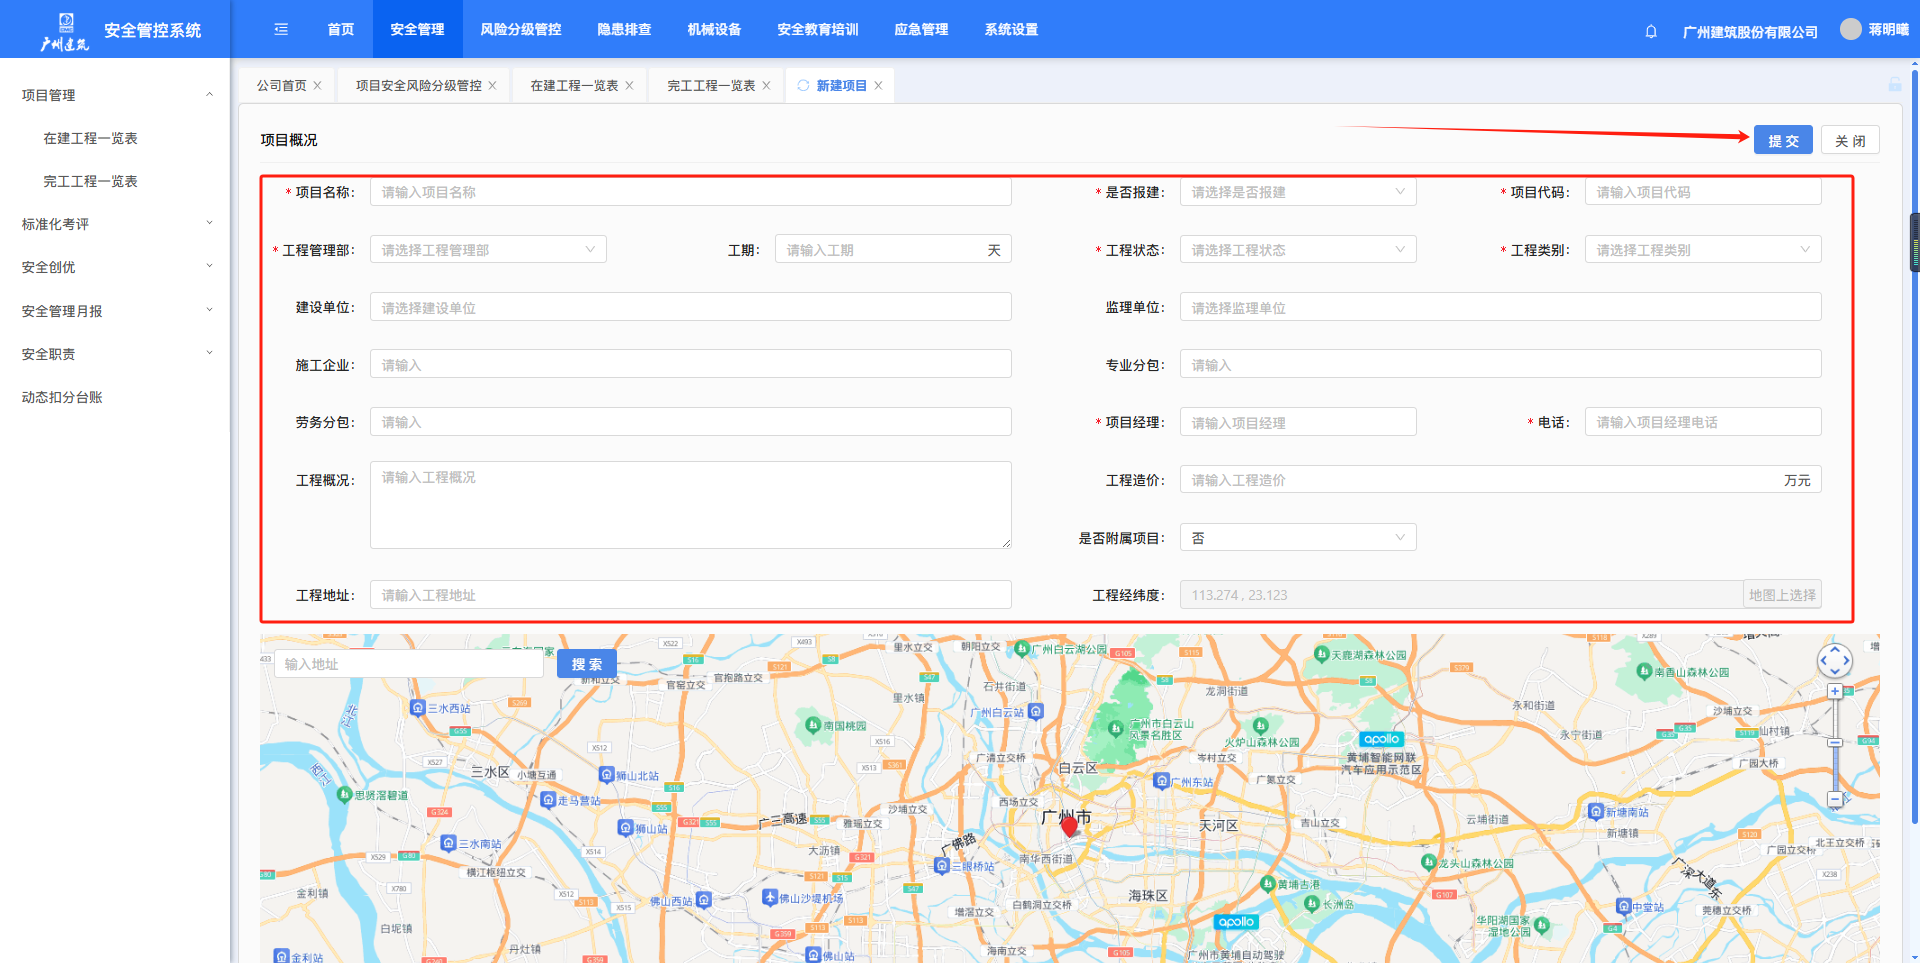Expand the 安全管理月报 sidebar menu
This screenshot has height=963, width=1920.
click(x=116, y=311)
